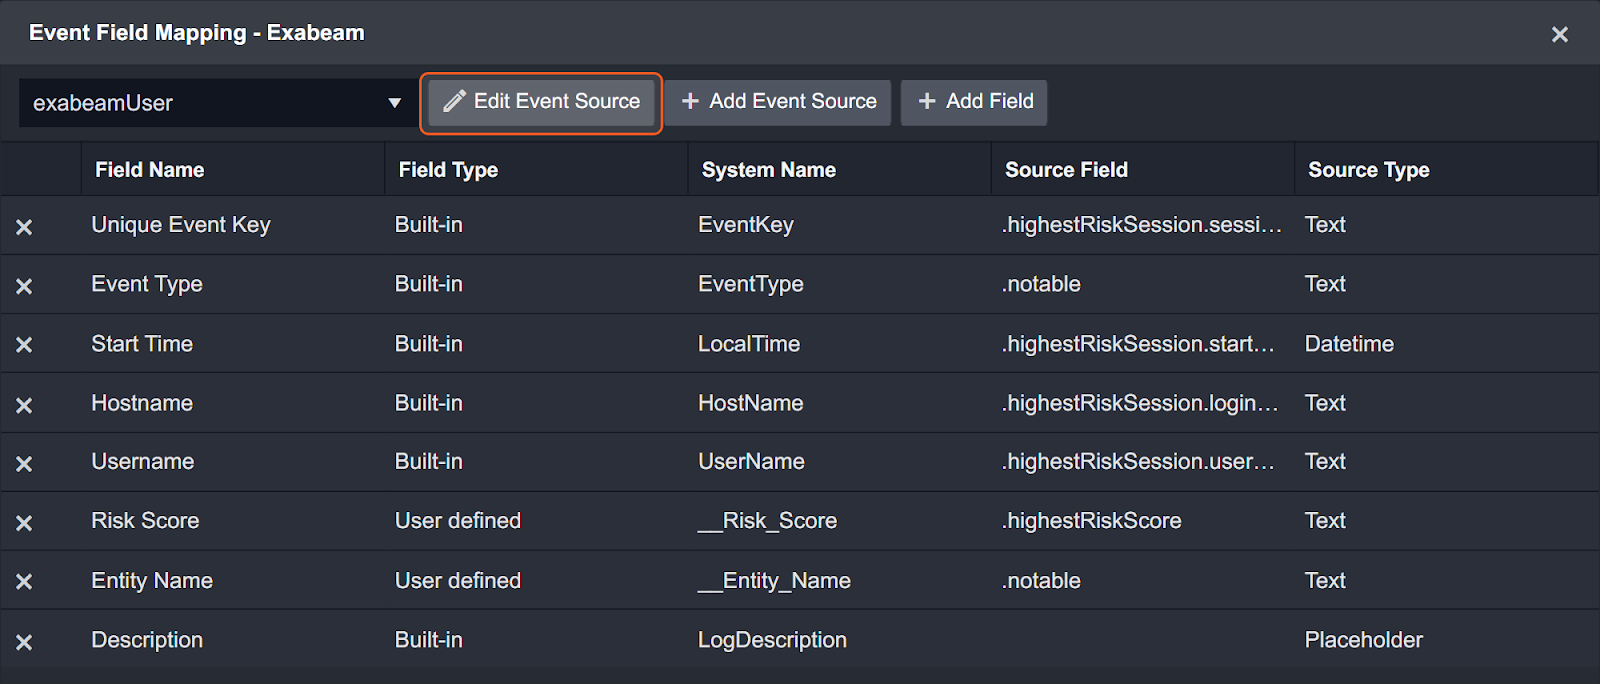Remove the Username field row
Image resolution: width=1600 pixels, height=684 pixels.
[24, 464]
